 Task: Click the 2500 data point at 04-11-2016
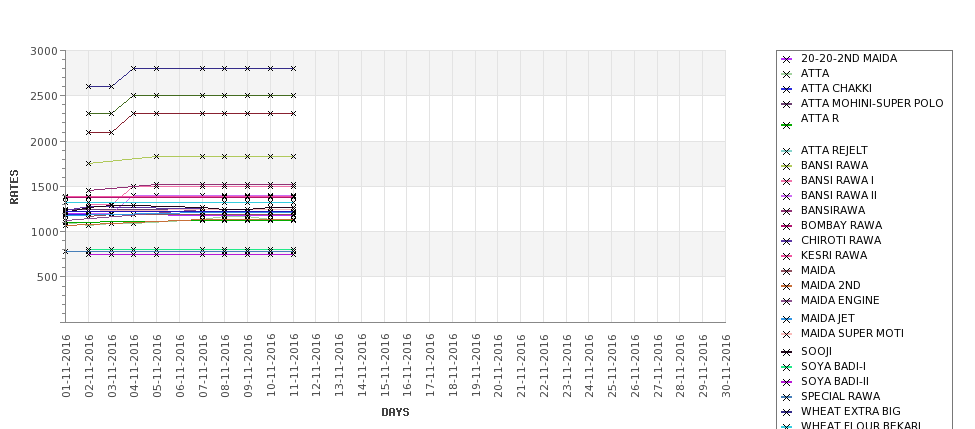tap(134, 96)
